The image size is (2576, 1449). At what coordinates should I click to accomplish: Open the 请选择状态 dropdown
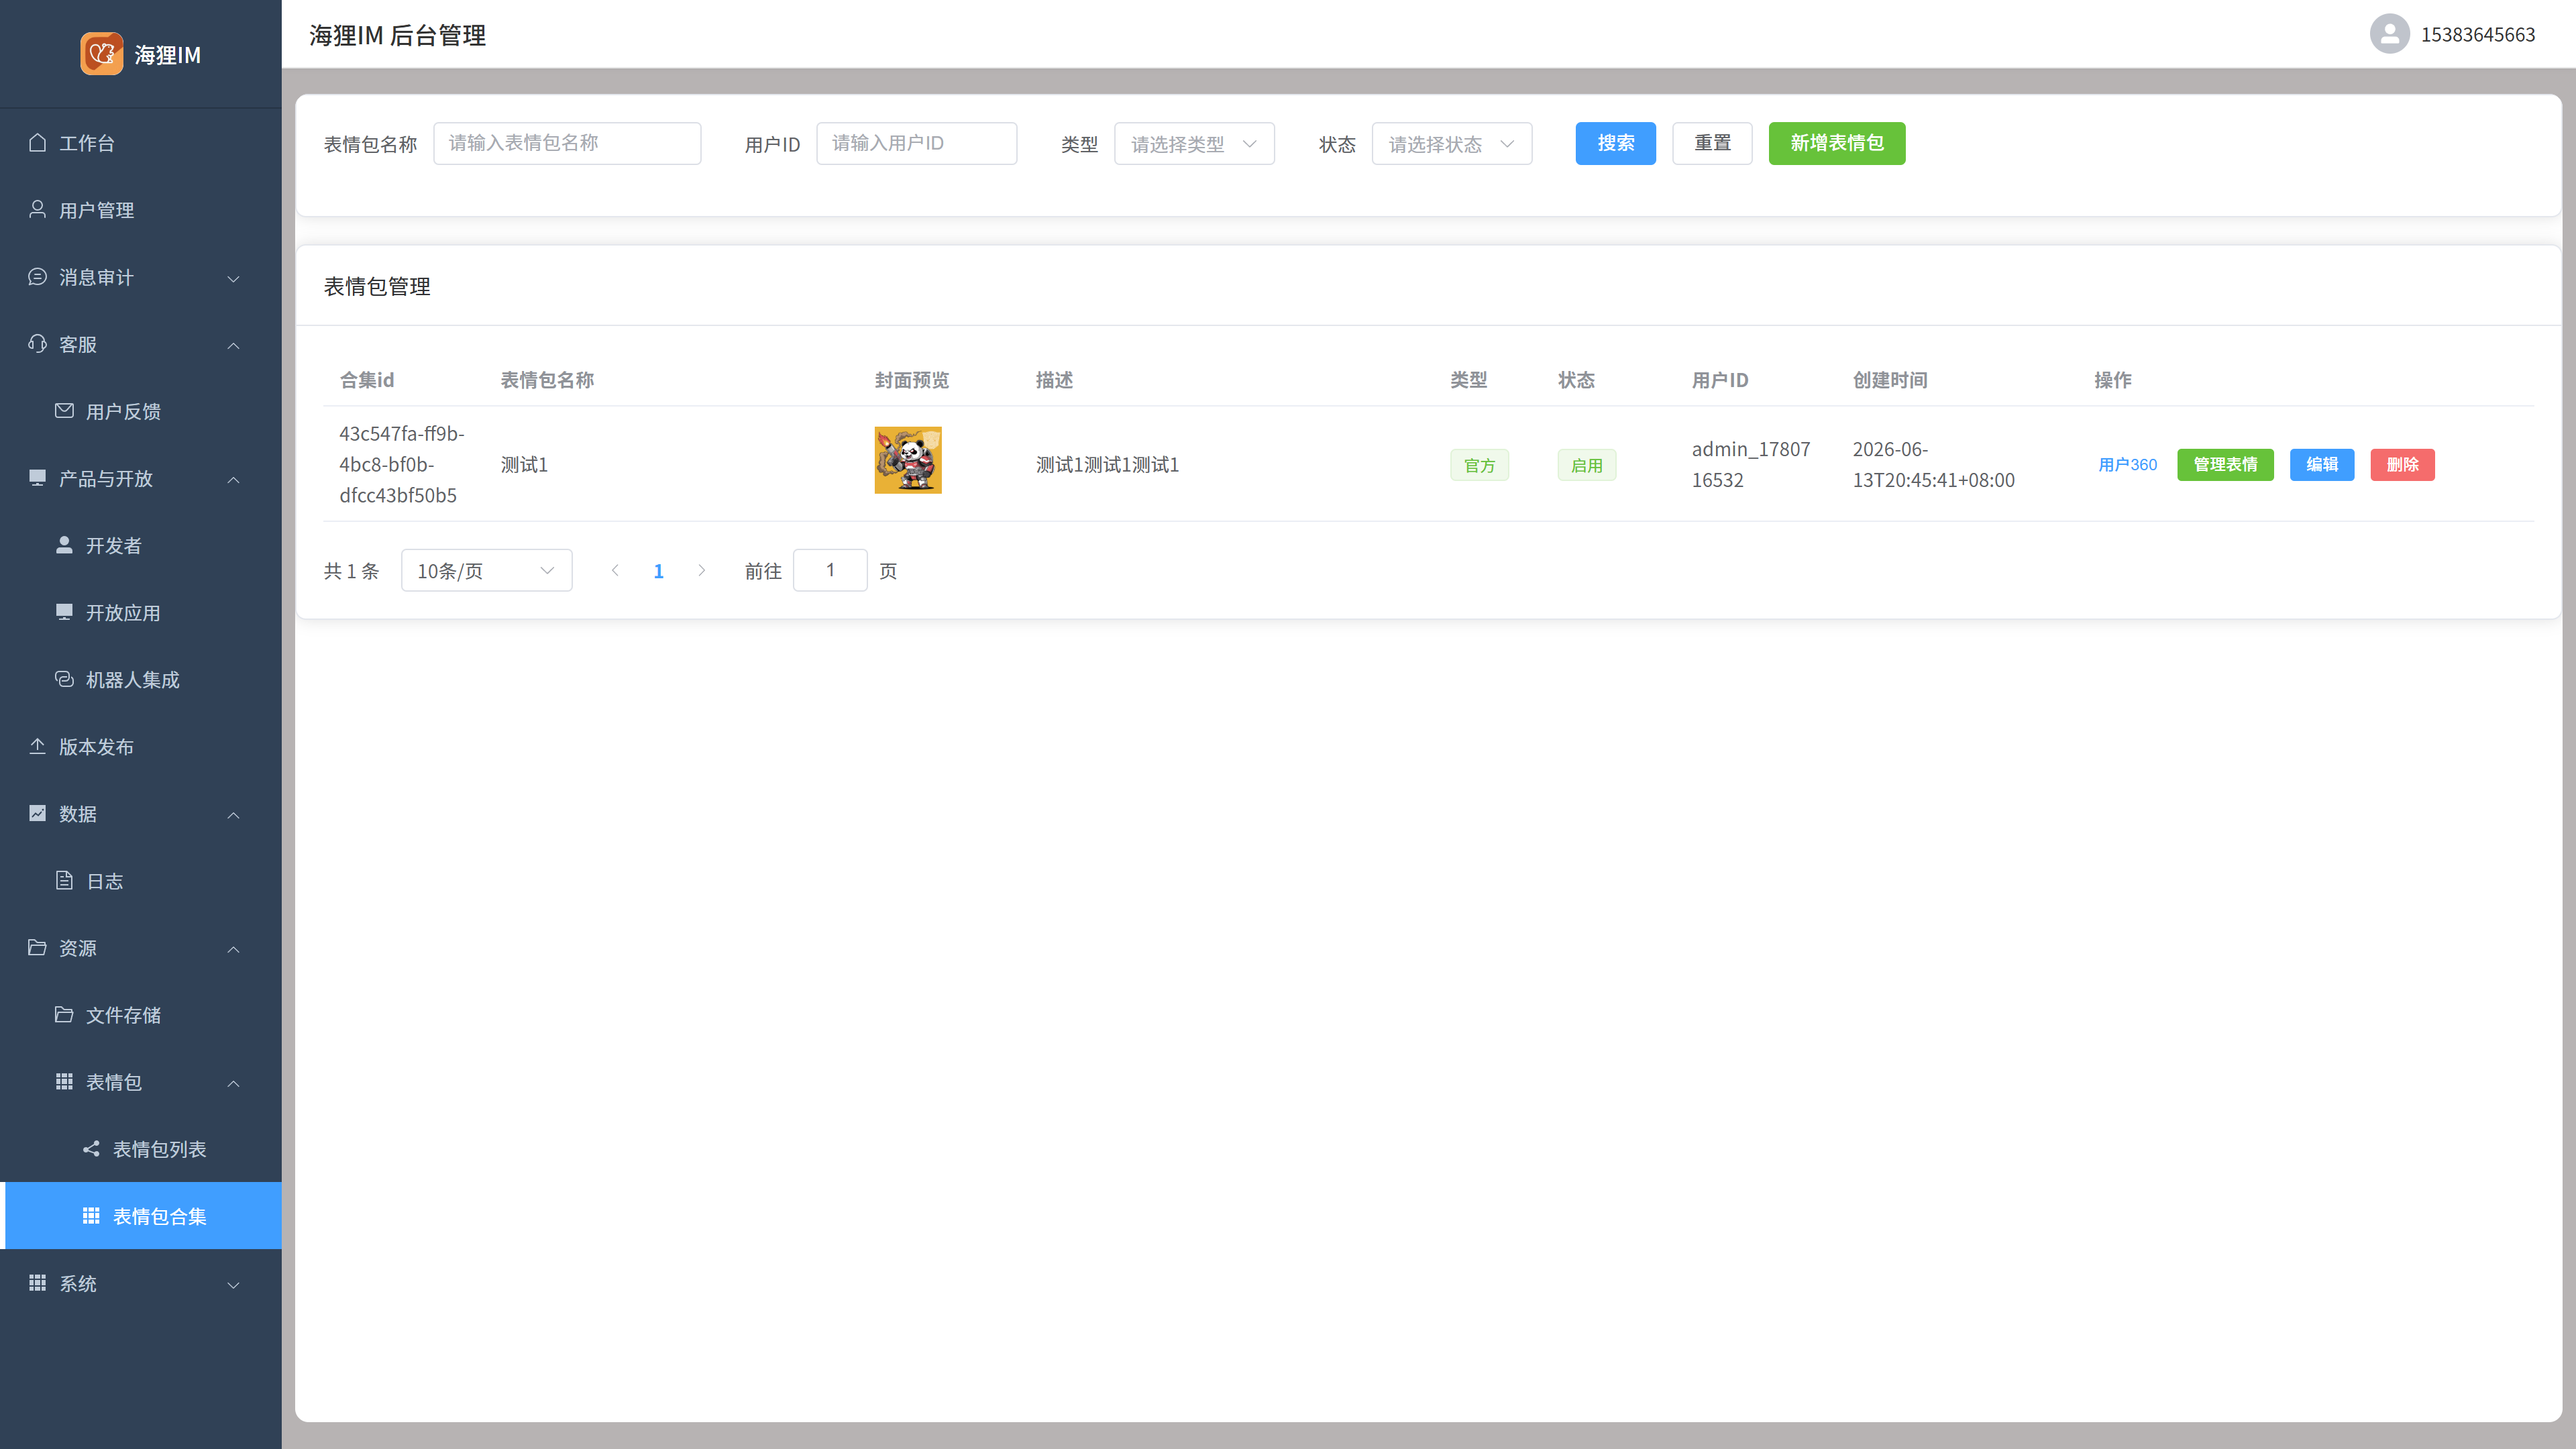pyautogui.click(x=1451, y=143)
